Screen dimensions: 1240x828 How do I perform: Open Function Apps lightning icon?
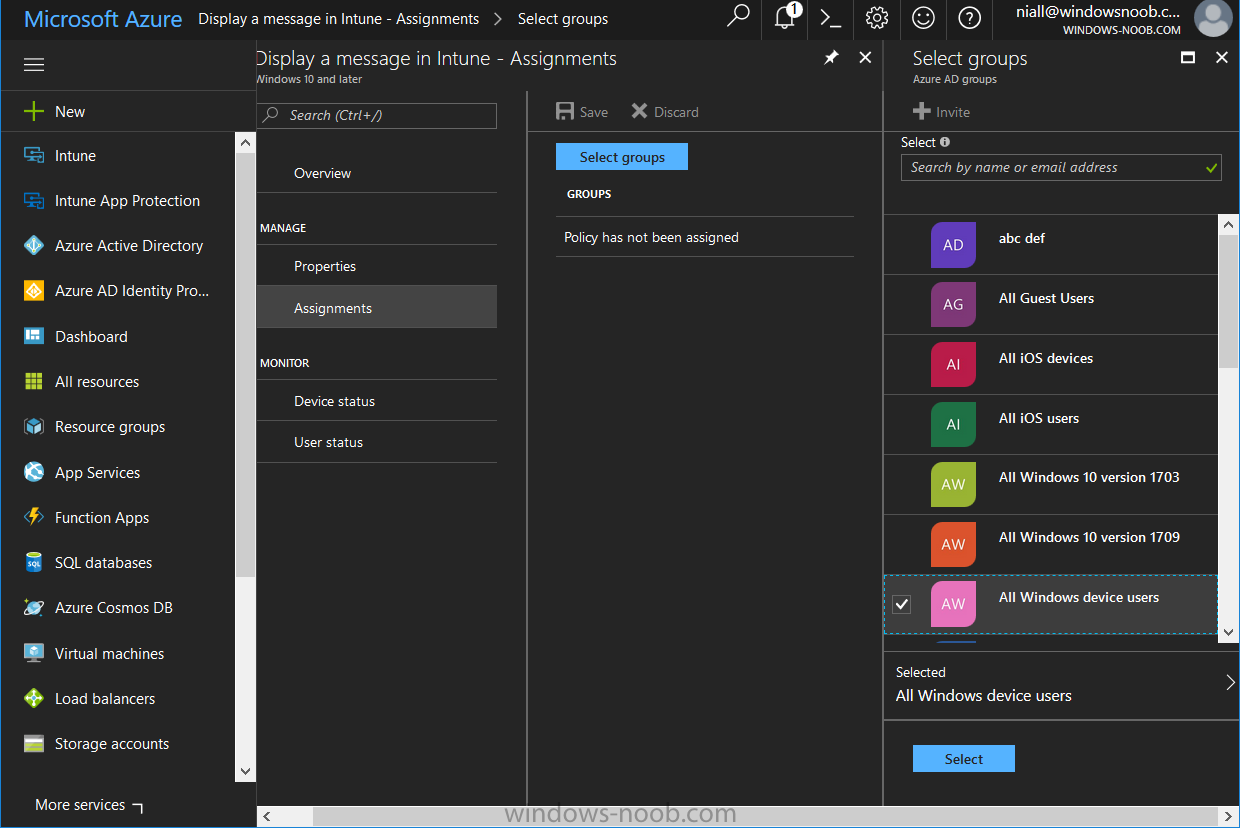coord(34,517)
